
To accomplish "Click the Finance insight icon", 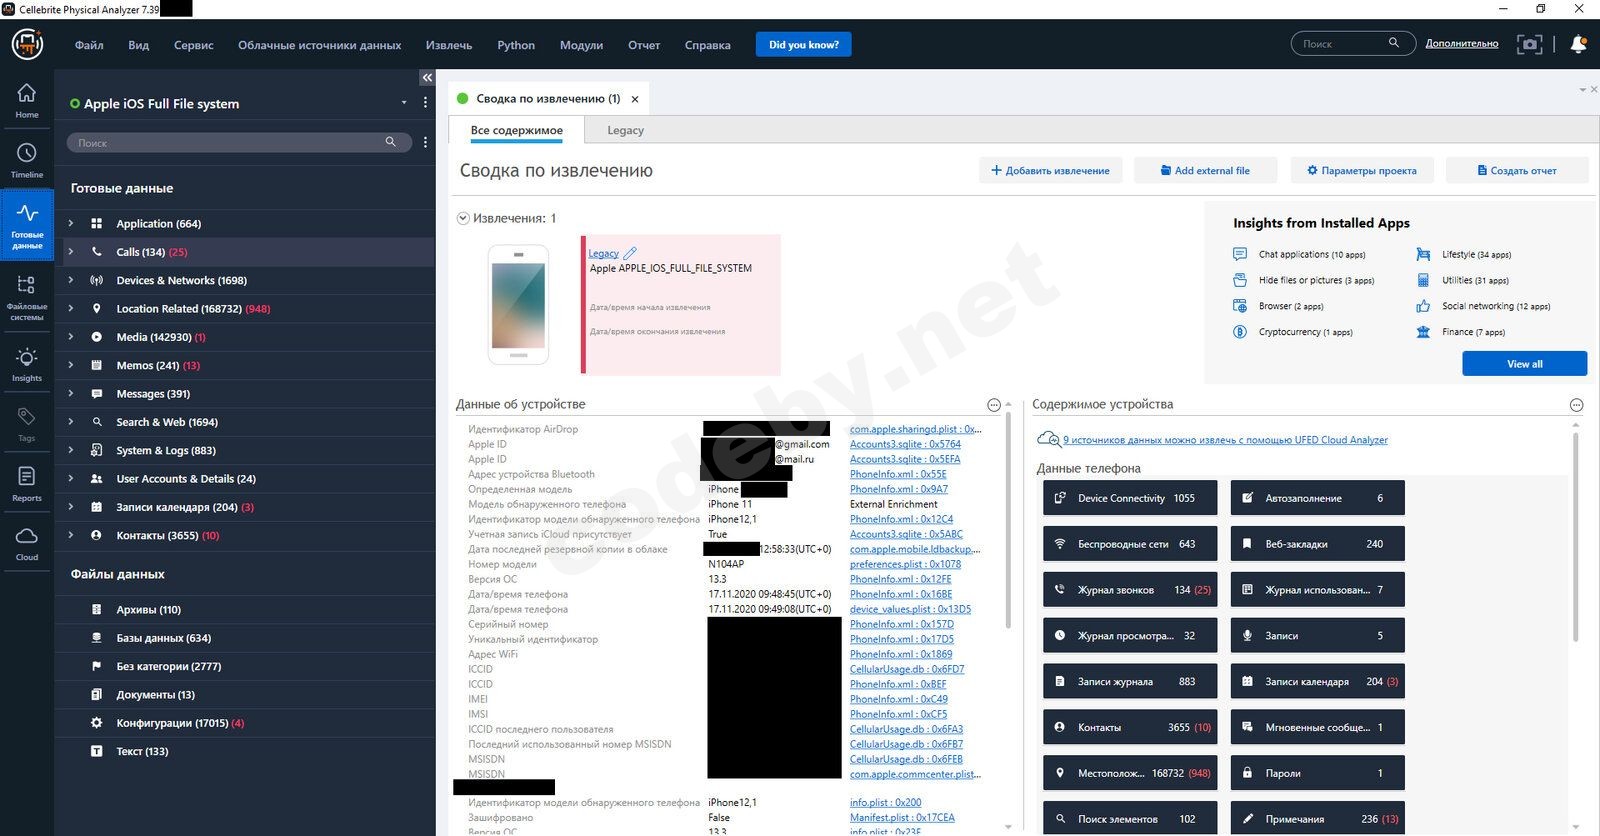I will 1423,332.
